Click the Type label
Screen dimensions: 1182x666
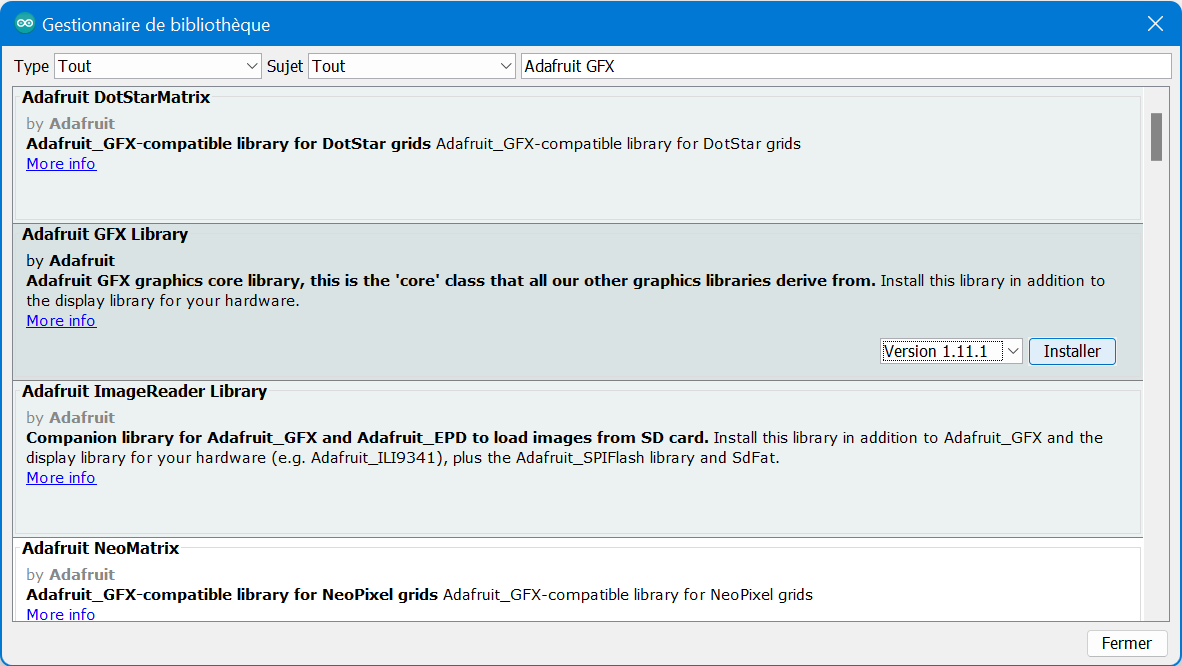[x=32, y=66]
